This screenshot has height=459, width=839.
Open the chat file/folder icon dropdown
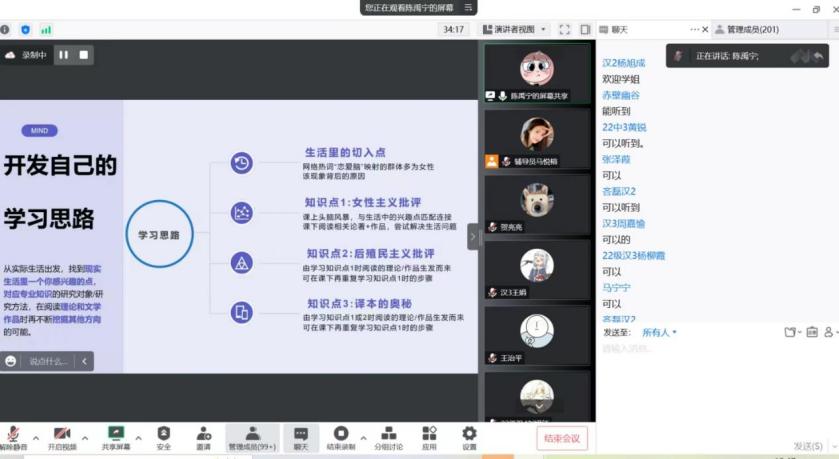pyautogui.click(x=792, y=332)
